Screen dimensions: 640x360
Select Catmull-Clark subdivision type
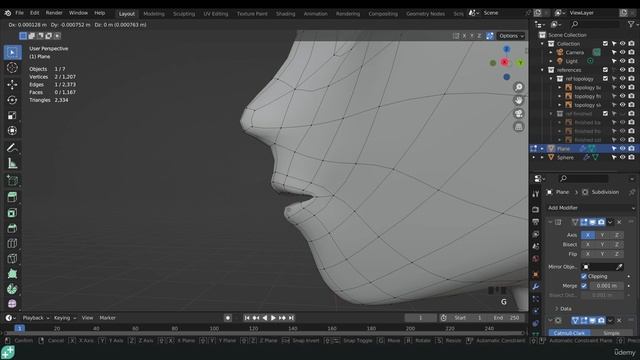click(x=569, y=333)
